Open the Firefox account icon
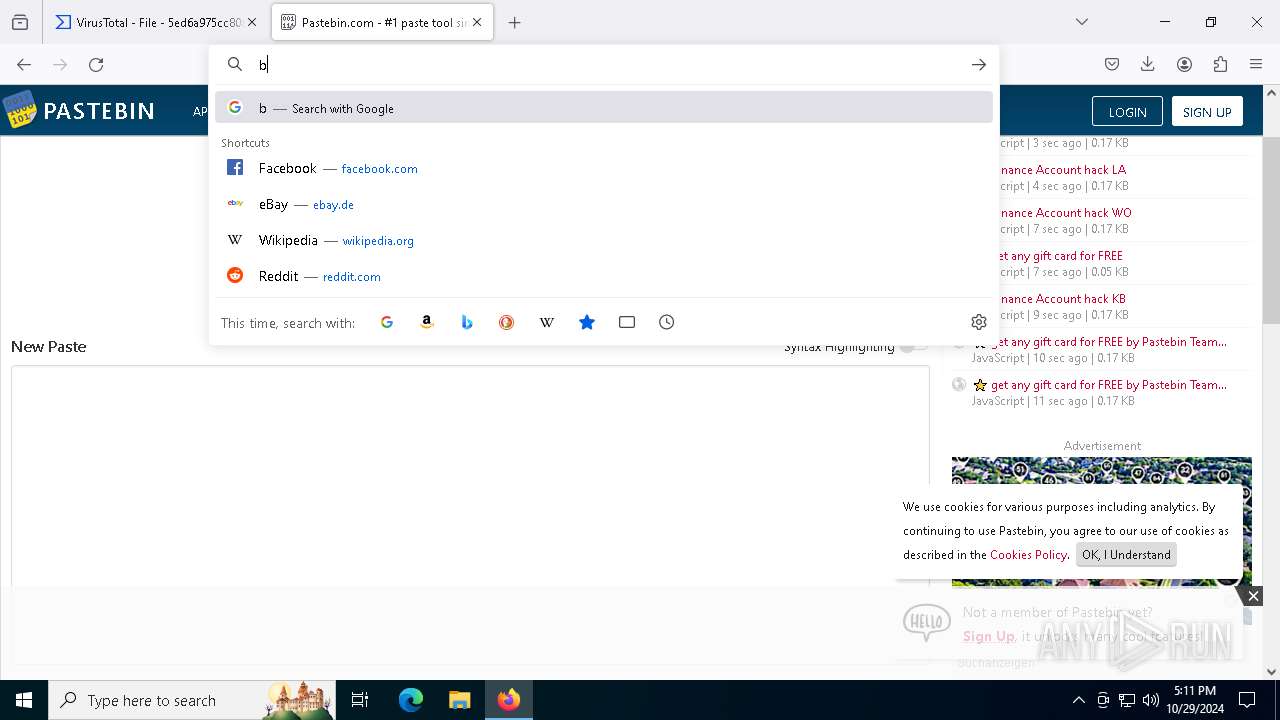This screenshot has height=720, width=1280. pos(1184,64)
